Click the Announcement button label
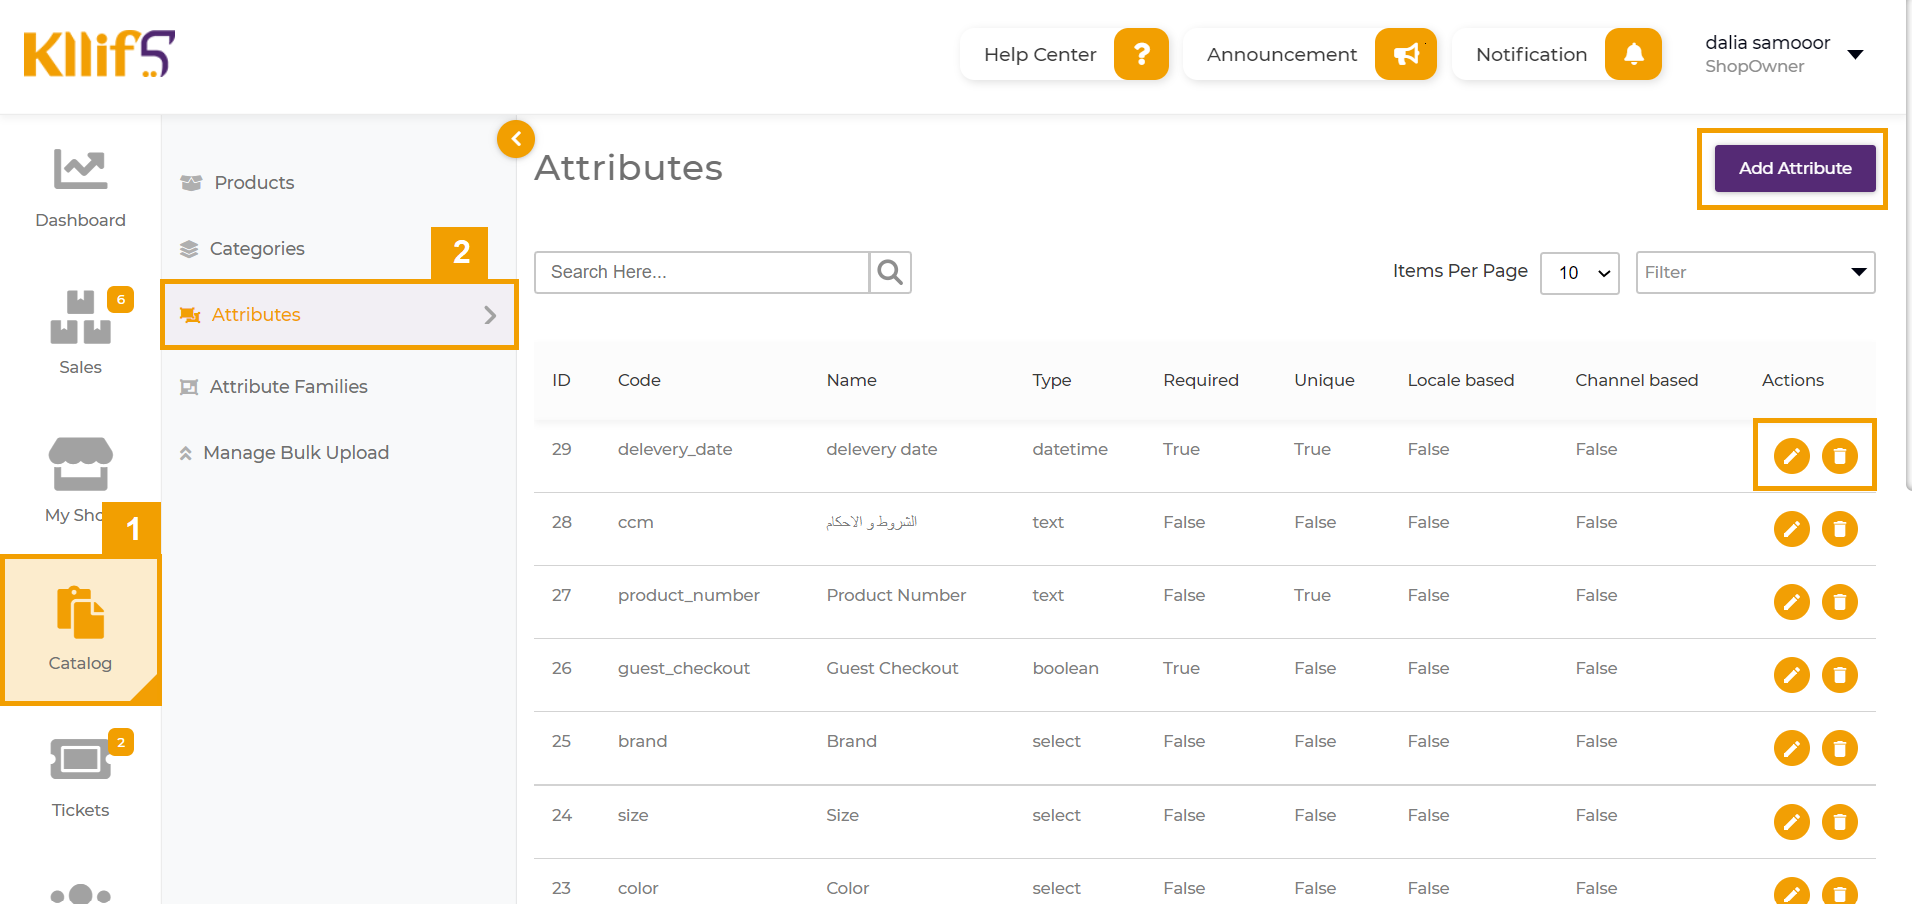The height and width of the screenshot is (904, 1912). tap(1282, 55)
